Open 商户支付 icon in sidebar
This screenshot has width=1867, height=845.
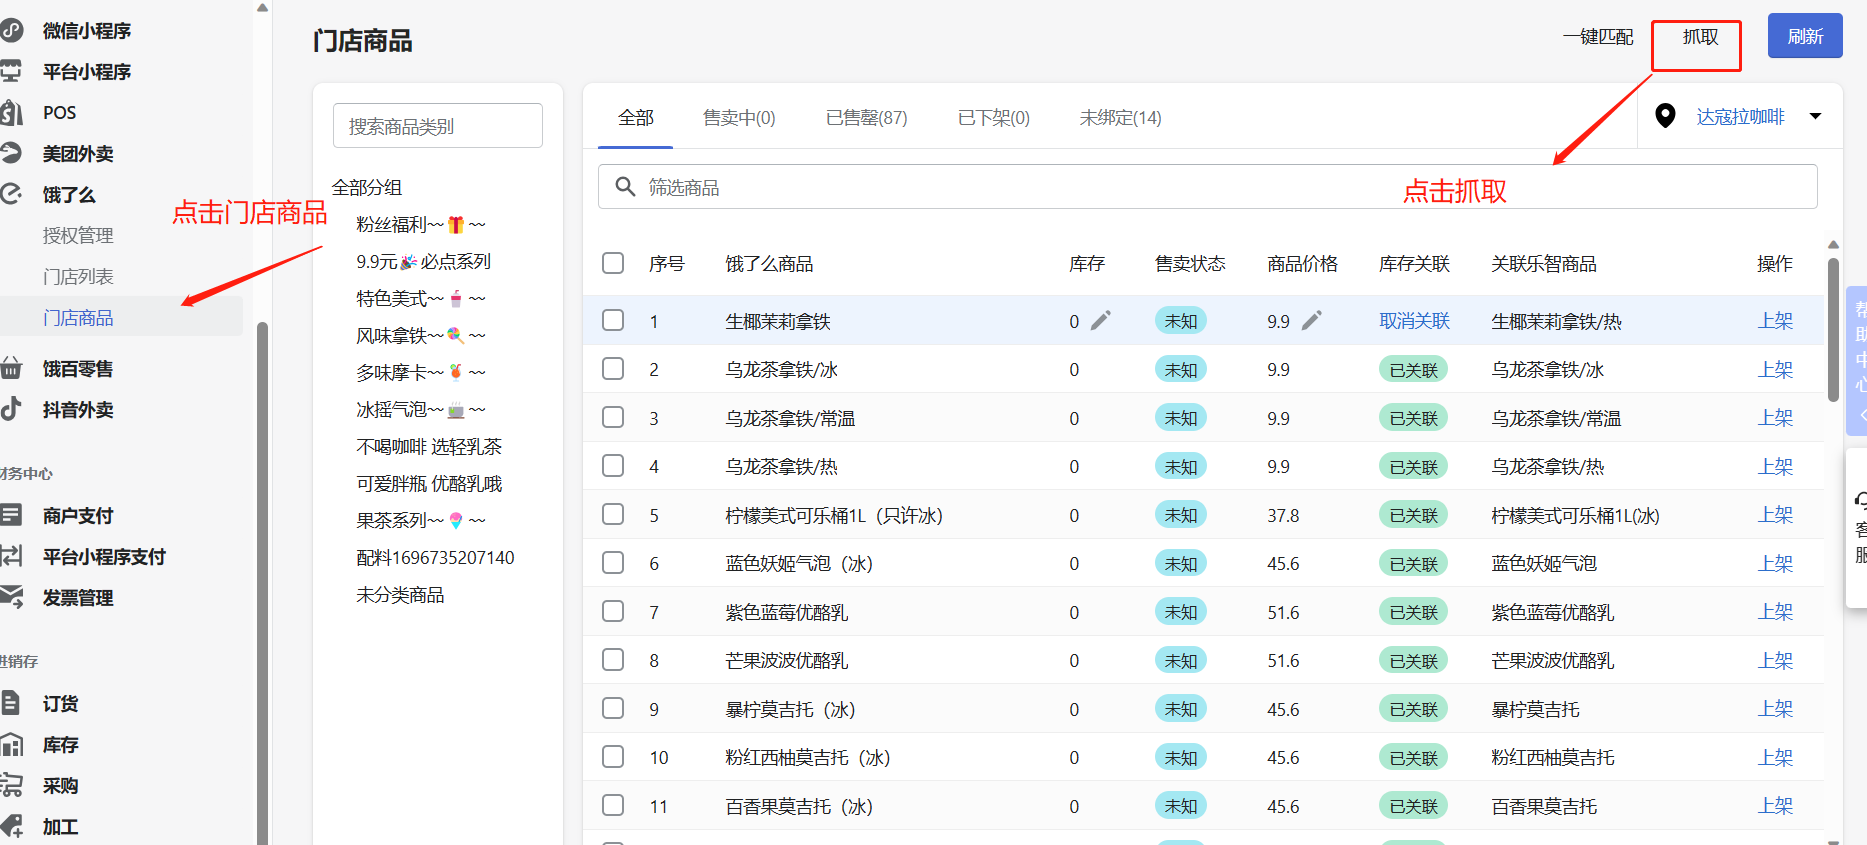coord(11,515)
